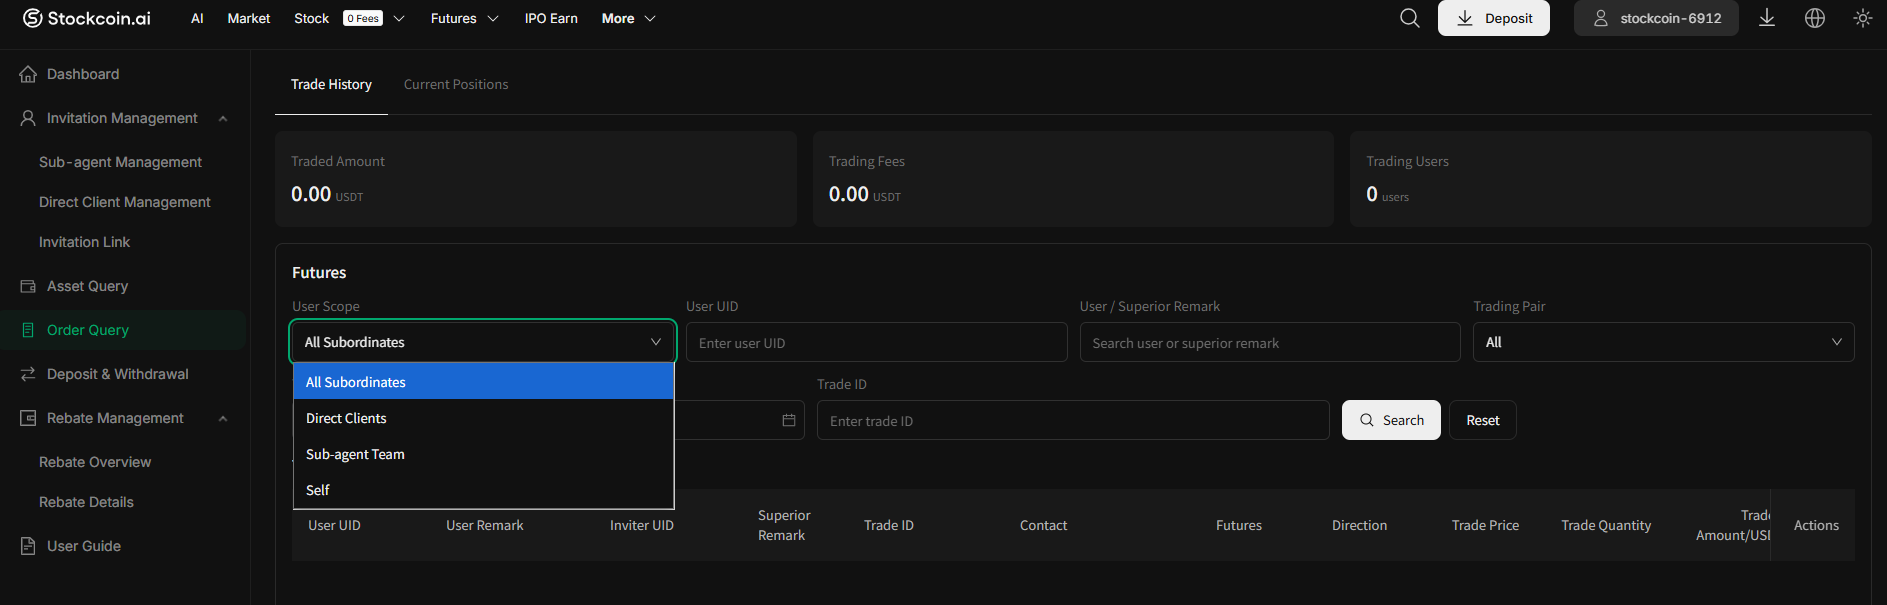Click the Order Query document icon
The image size is (1887, 605).
click(28, 330)
